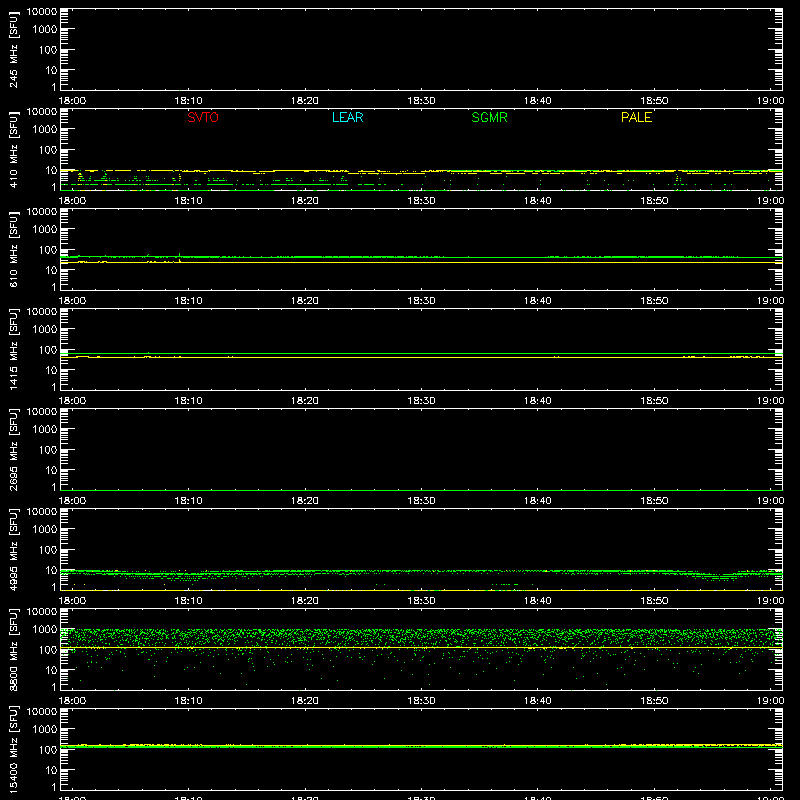This screenshot has height=800, width=800.
Task: Click the yellow PALE station label
Action: [636, 117]
